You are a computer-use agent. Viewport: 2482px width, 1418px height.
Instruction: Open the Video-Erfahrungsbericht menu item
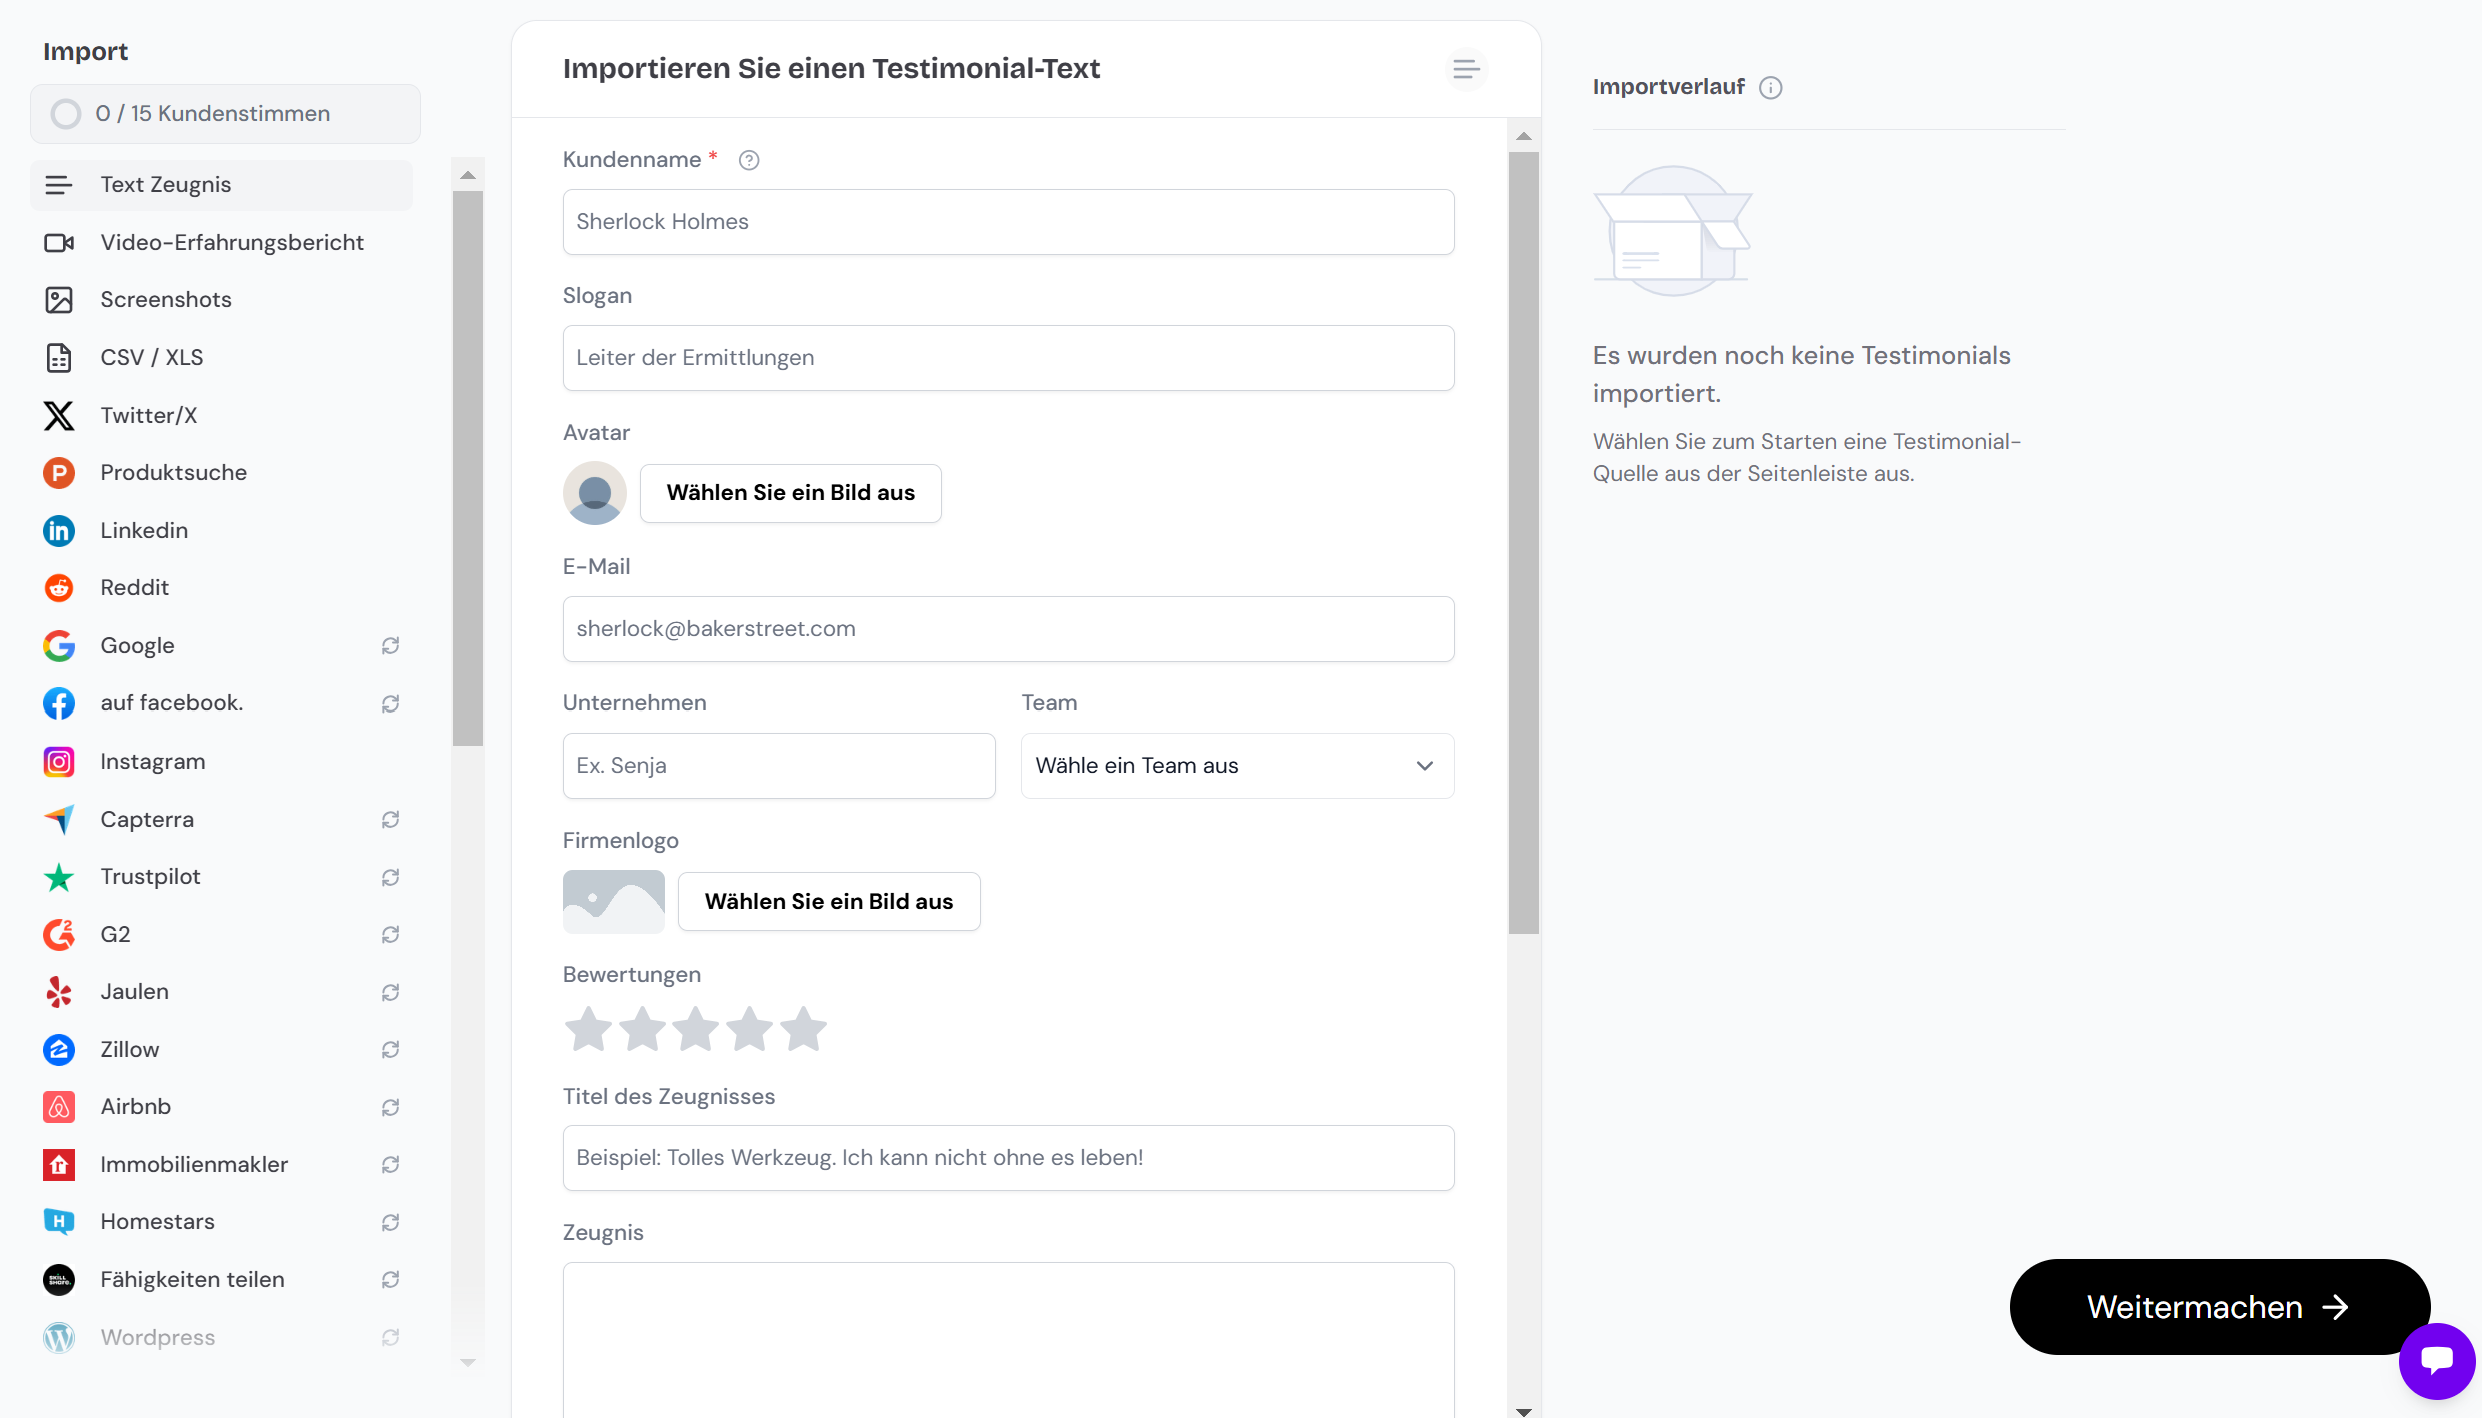tap(231, 243)
